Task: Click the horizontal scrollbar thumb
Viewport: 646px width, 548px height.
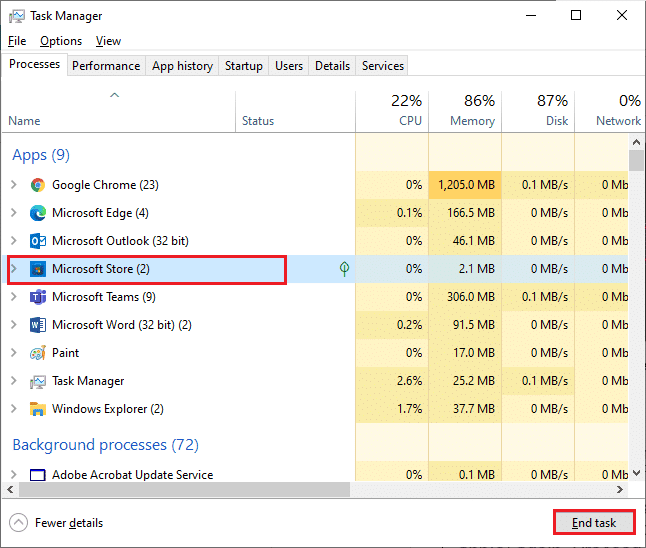Action: [x=185, y=489]
